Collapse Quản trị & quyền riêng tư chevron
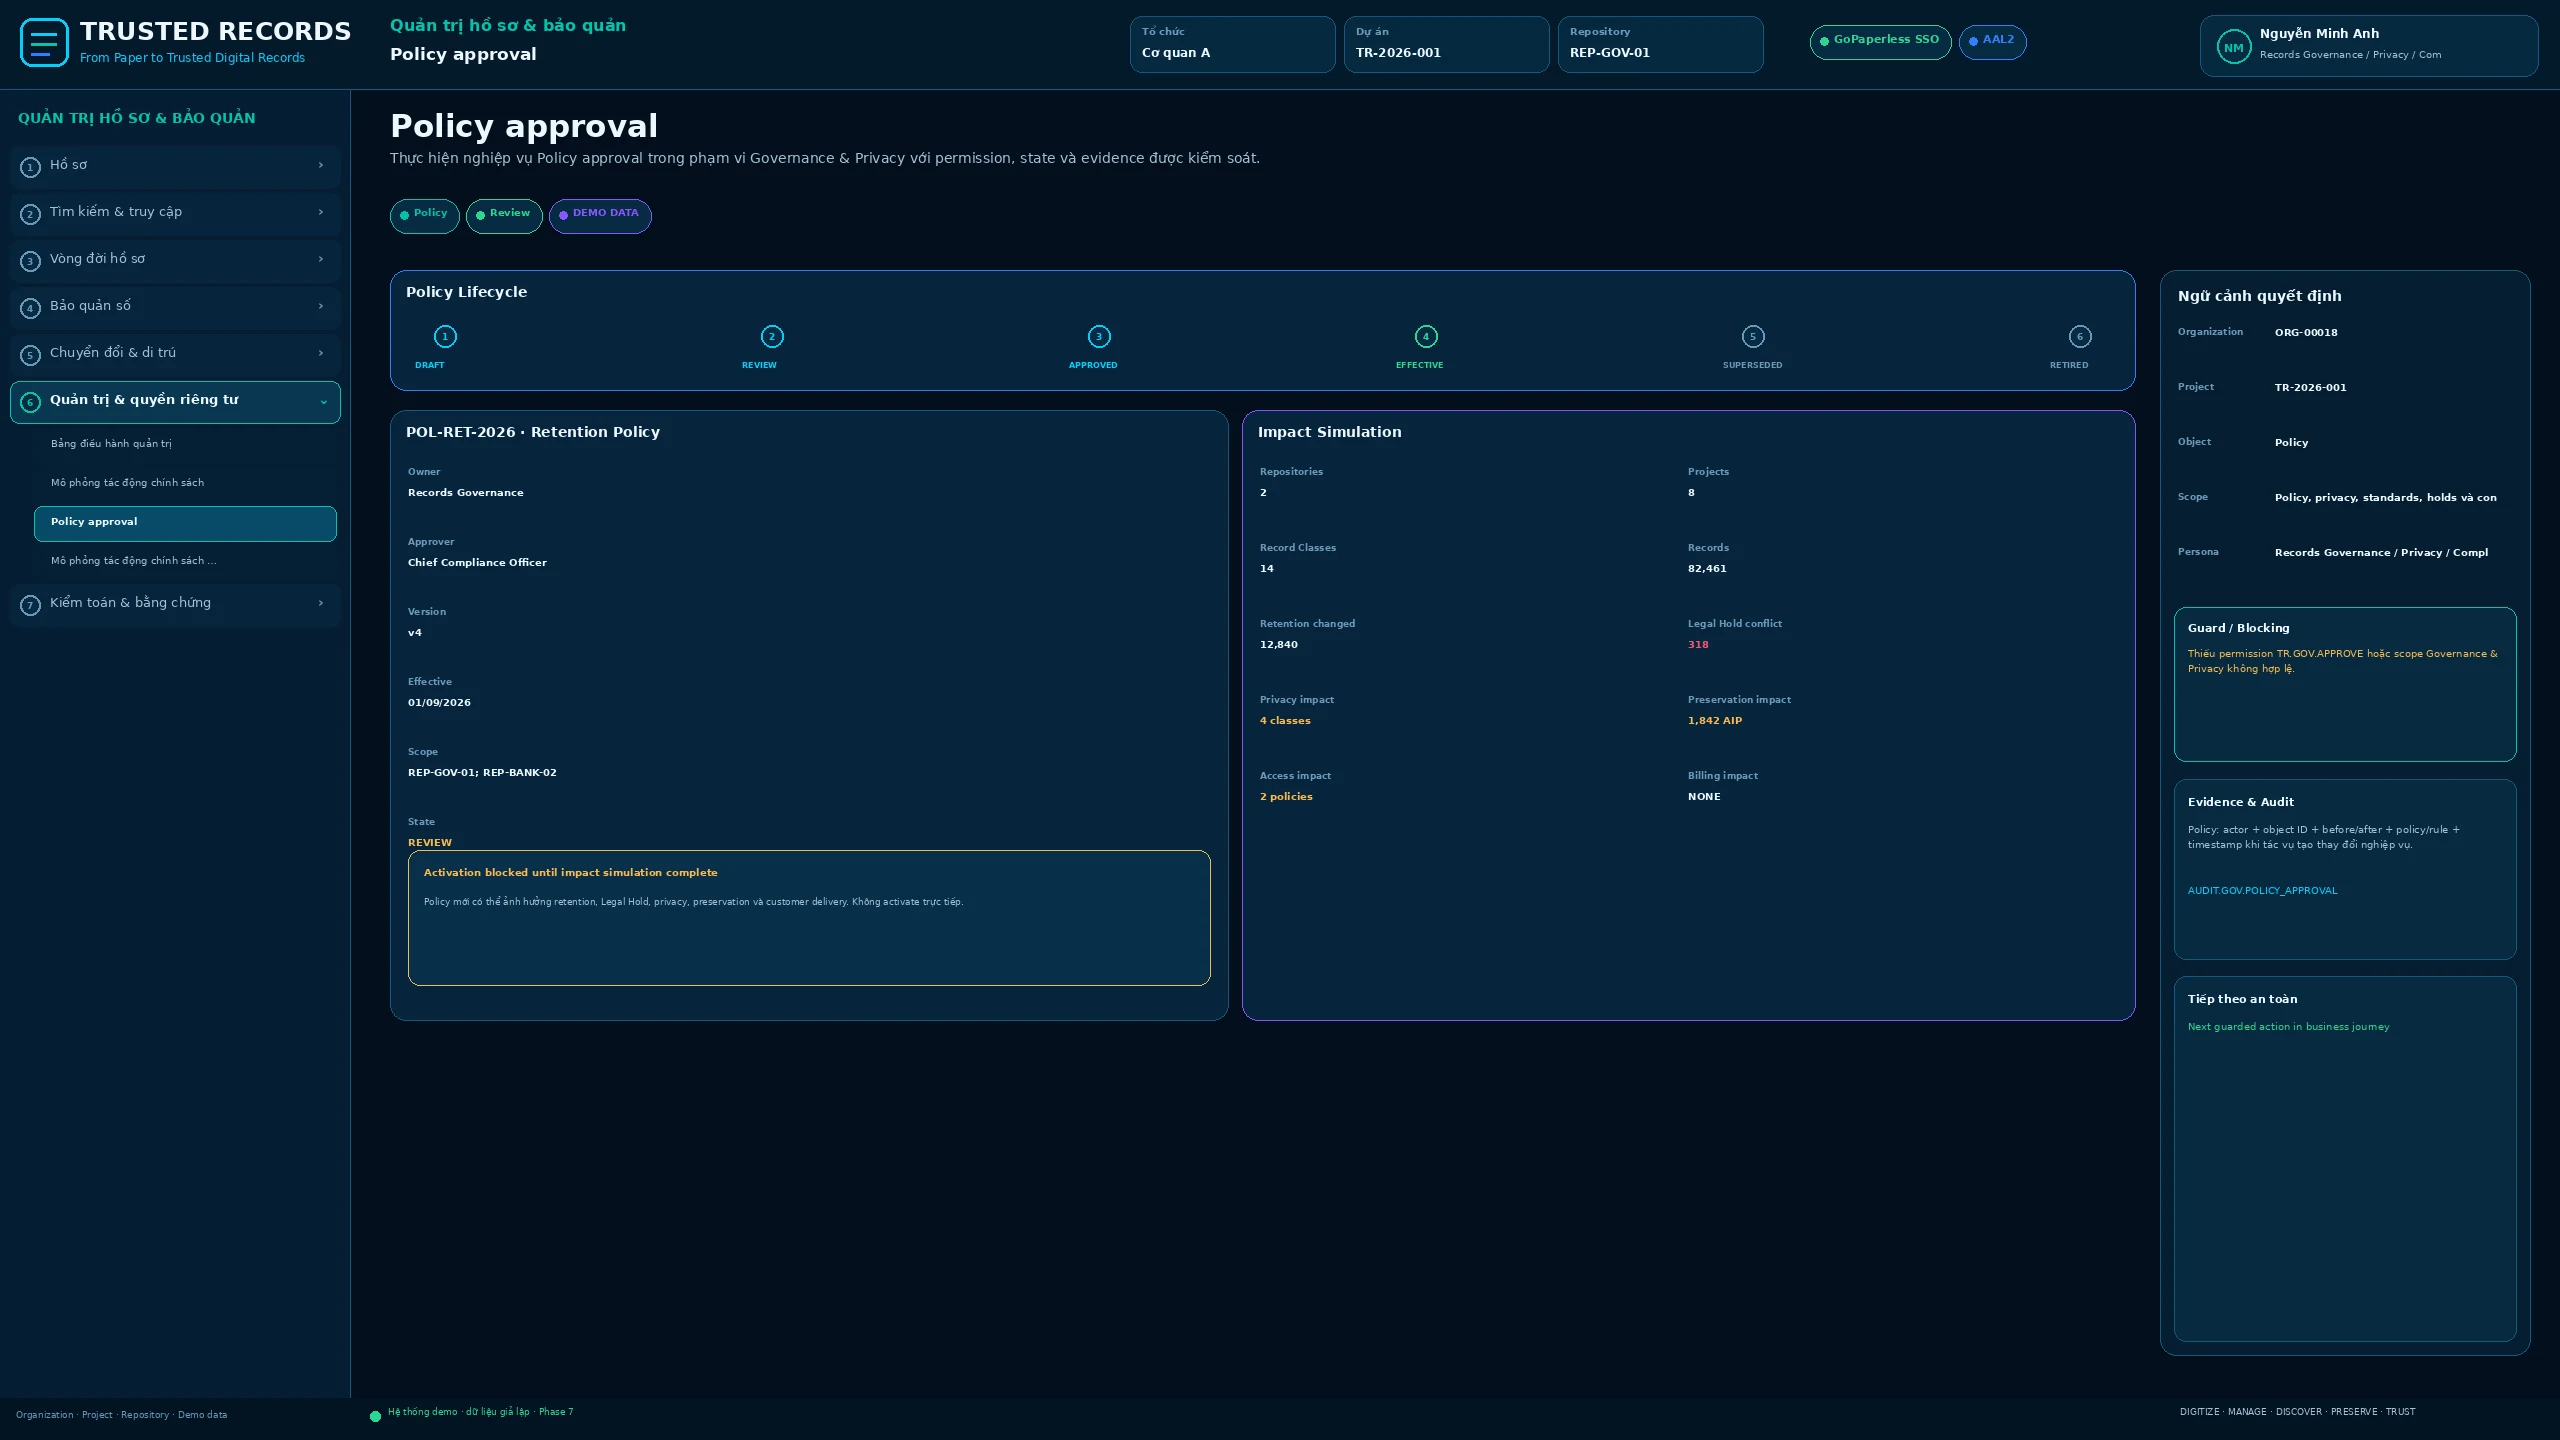 pyautogui.click(x=324, y=402)
